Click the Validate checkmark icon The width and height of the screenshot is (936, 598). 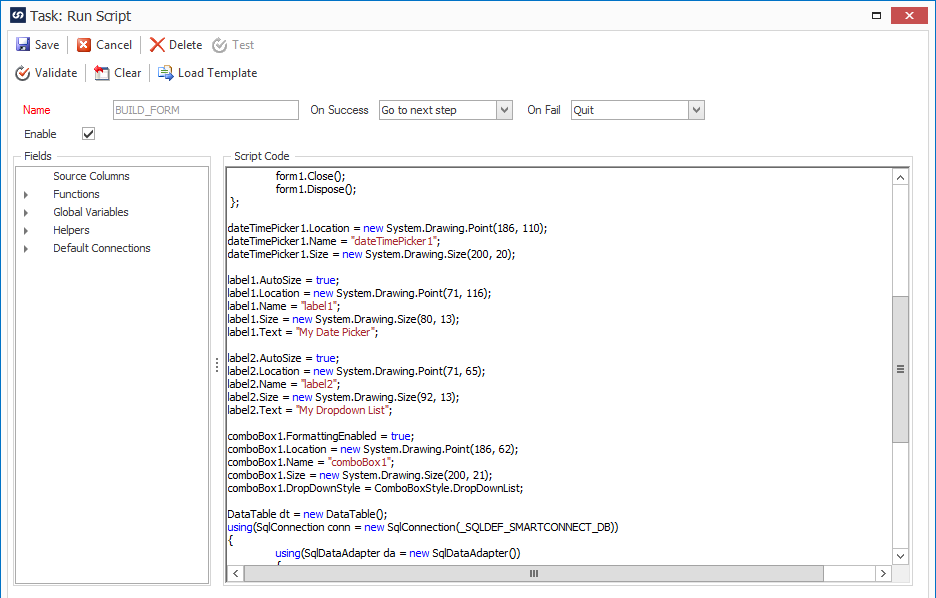[23, 73]
